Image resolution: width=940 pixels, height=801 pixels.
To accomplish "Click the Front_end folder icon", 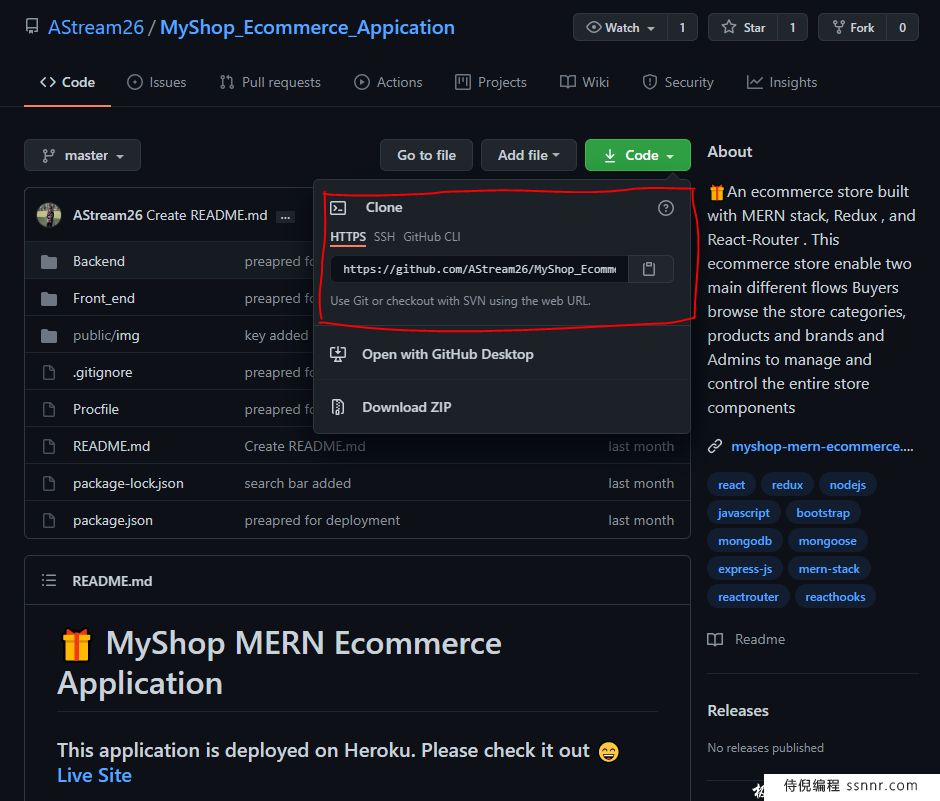I will point(49,299).
